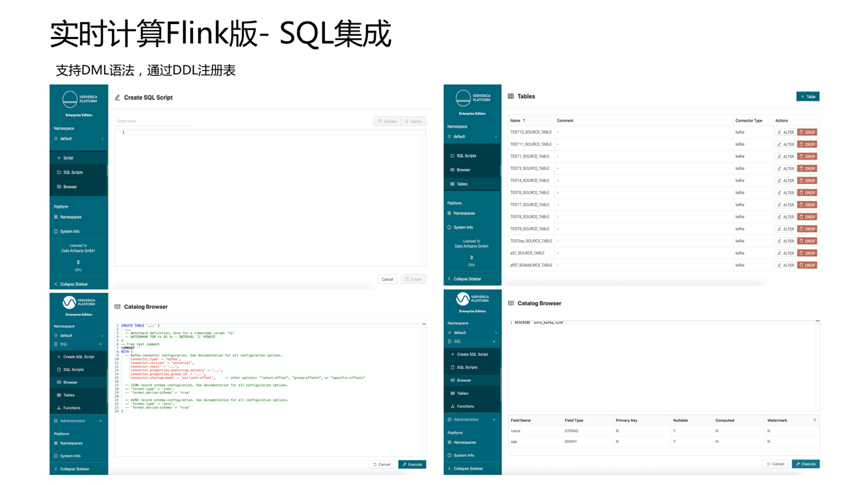Cancel the CREATE TABLE script editor
The width and height of the screenshot is (864, 485).
pyautogui.click(x=381, y=465)
